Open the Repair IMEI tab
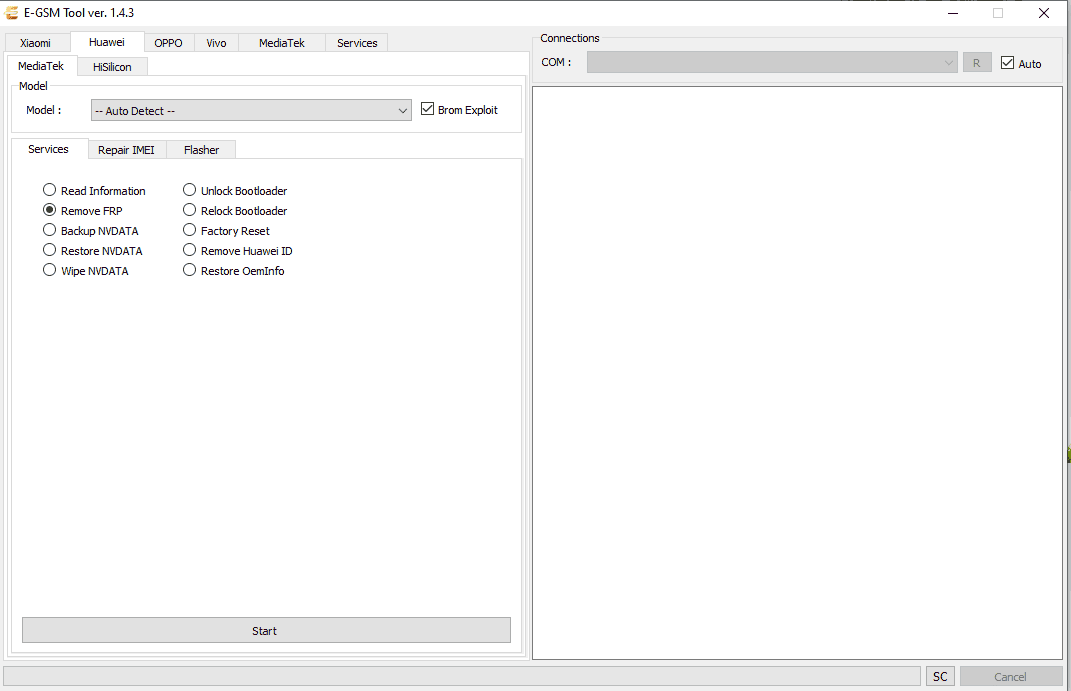The height and width of the screenshot is (691, 1071). tap(126, 150)
